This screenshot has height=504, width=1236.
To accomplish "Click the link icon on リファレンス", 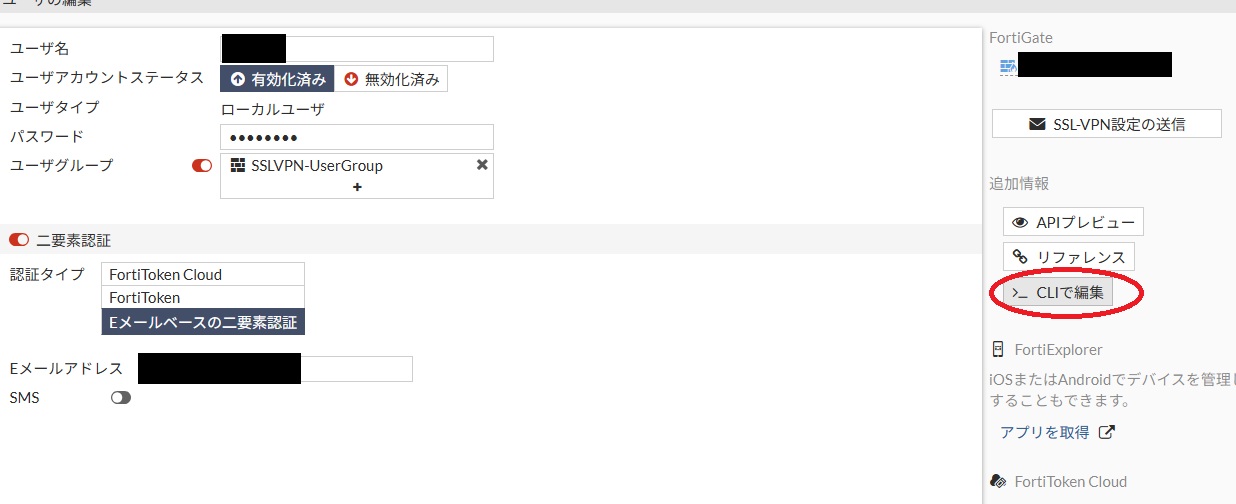I will pos(1020,257).
